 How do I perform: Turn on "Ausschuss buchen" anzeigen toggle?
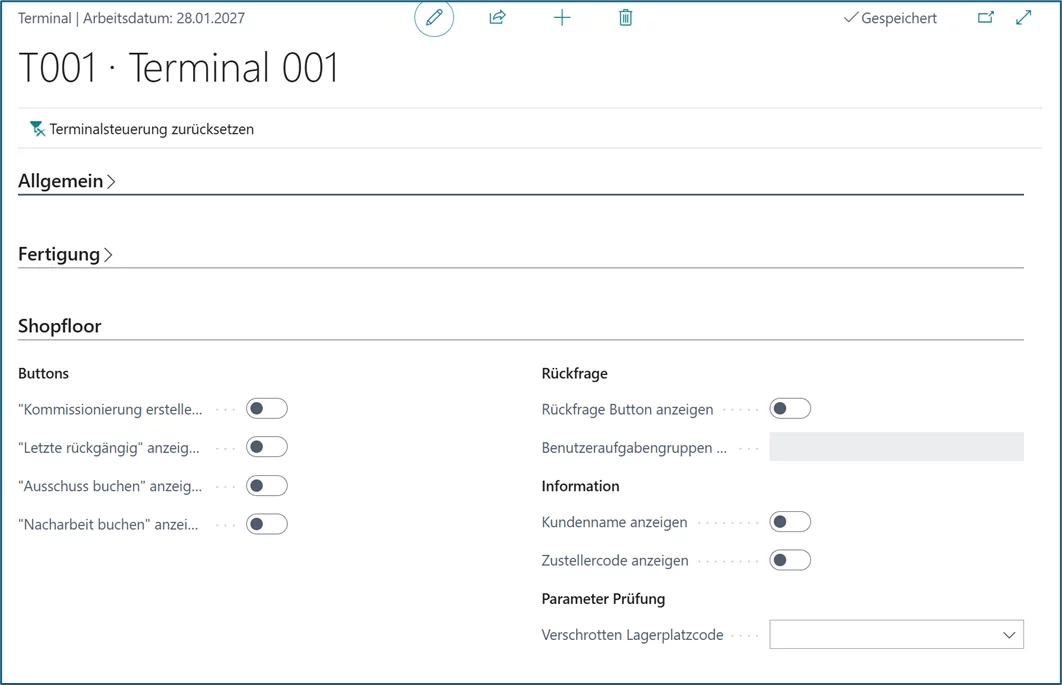coord(267,486)
